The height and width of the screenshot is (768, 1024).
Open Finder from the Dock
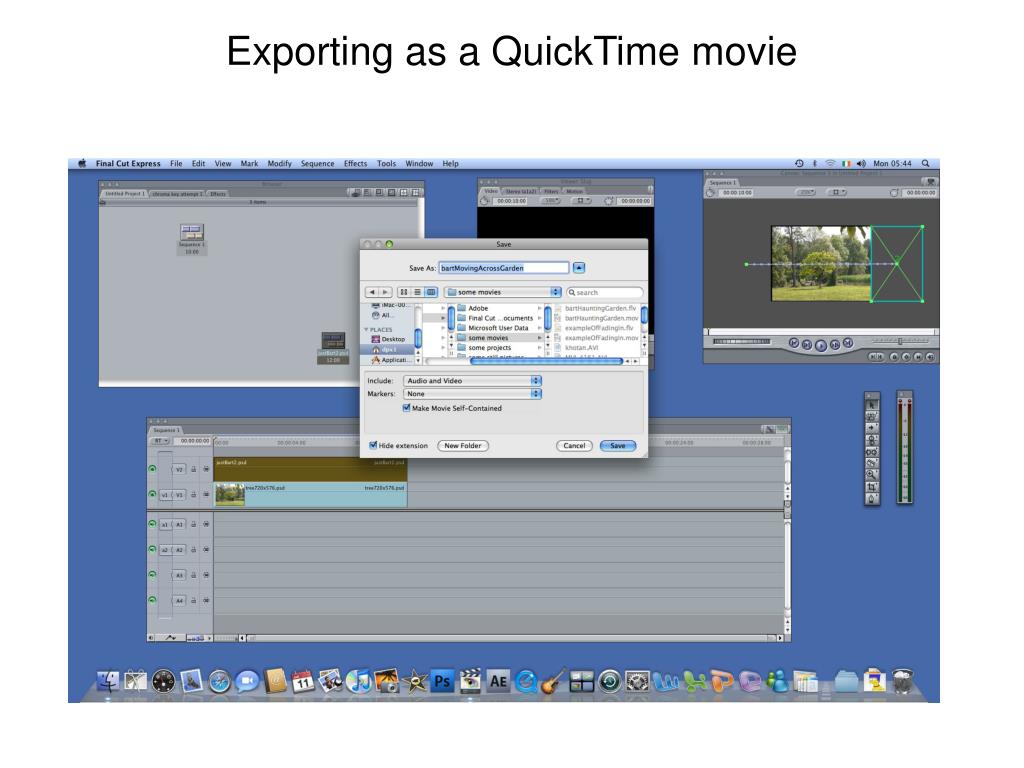click(108, 682)
